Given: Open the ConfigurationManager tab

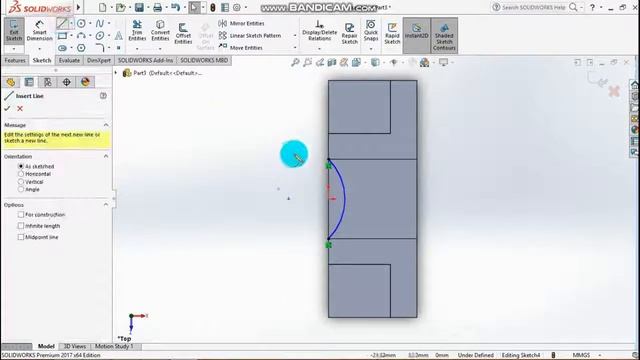Looking at the screenshot, I should point(48,82).
